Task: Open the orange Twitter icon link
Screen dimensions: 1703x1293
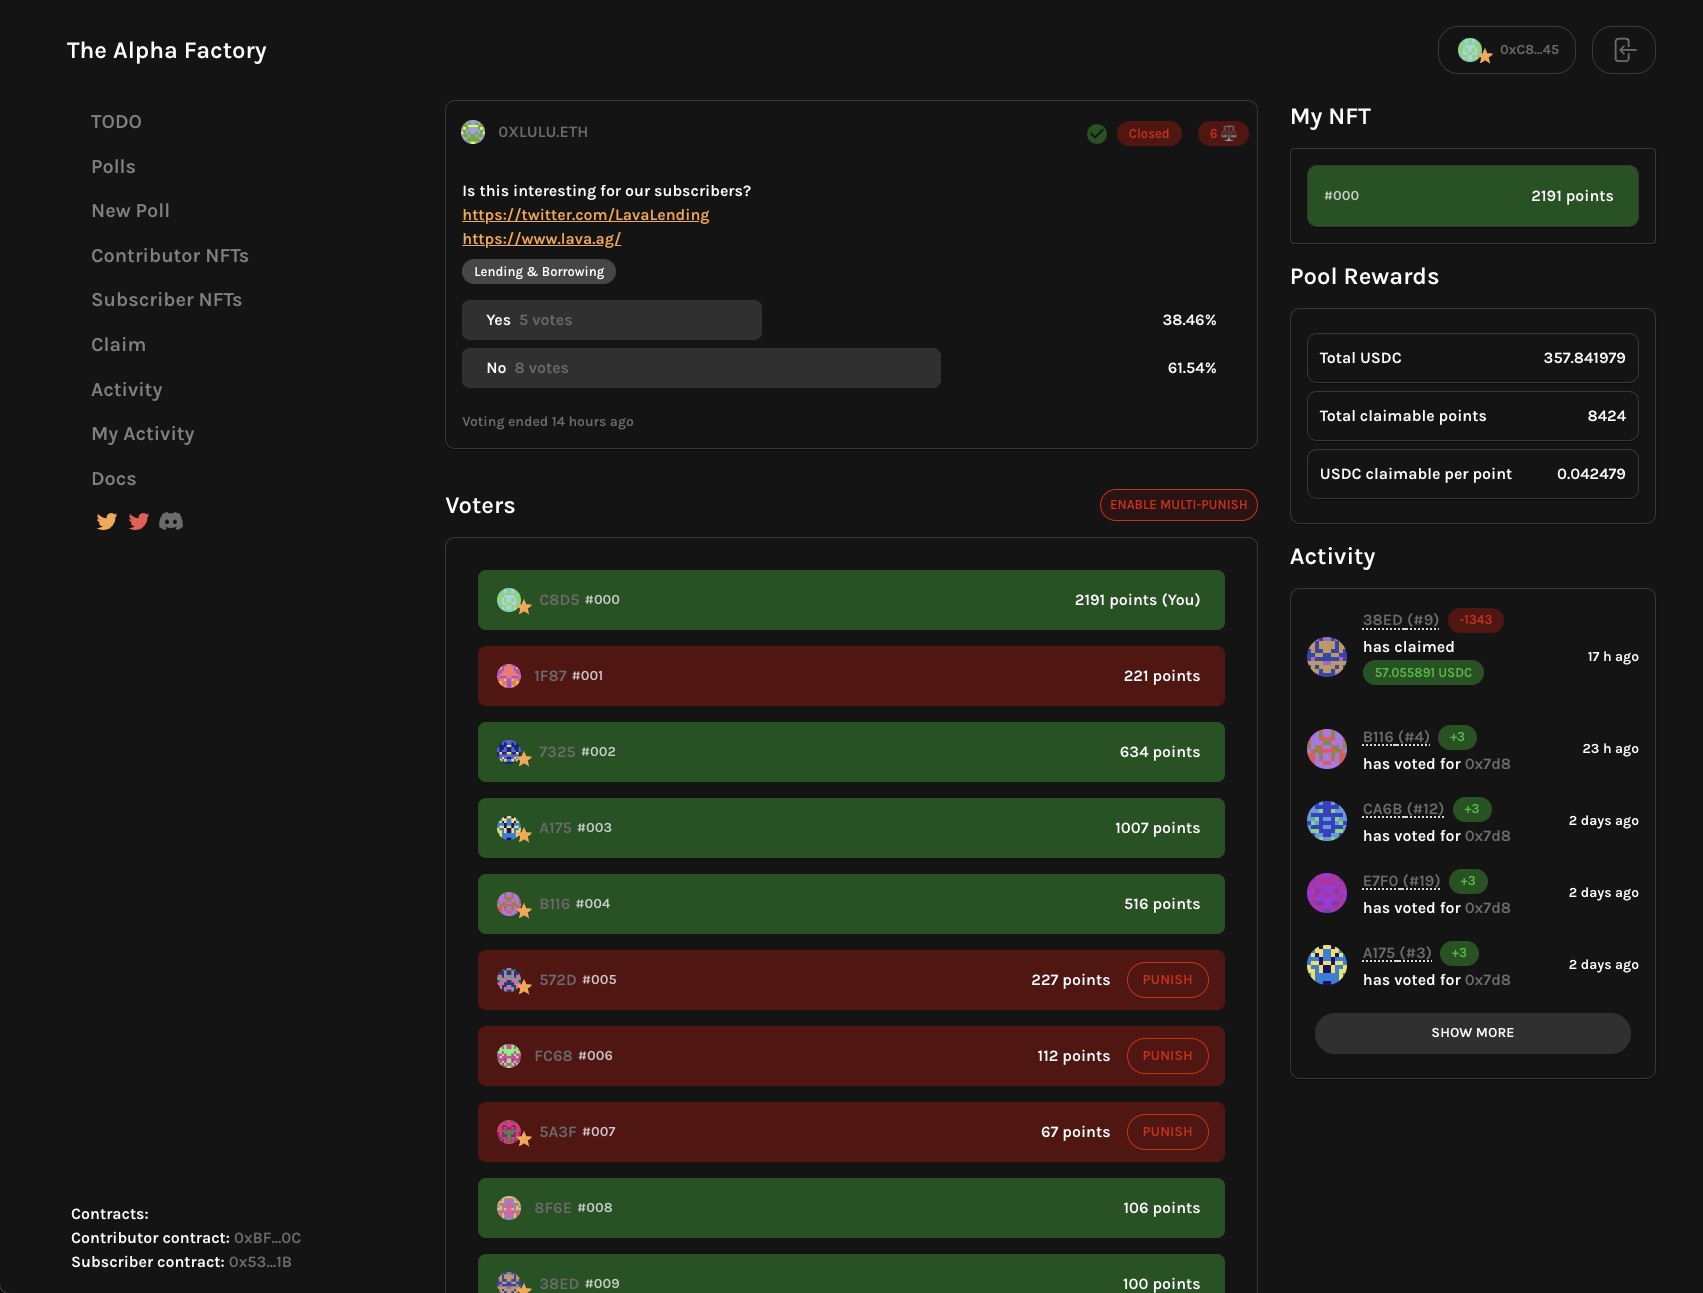Action: coord(106,521)
